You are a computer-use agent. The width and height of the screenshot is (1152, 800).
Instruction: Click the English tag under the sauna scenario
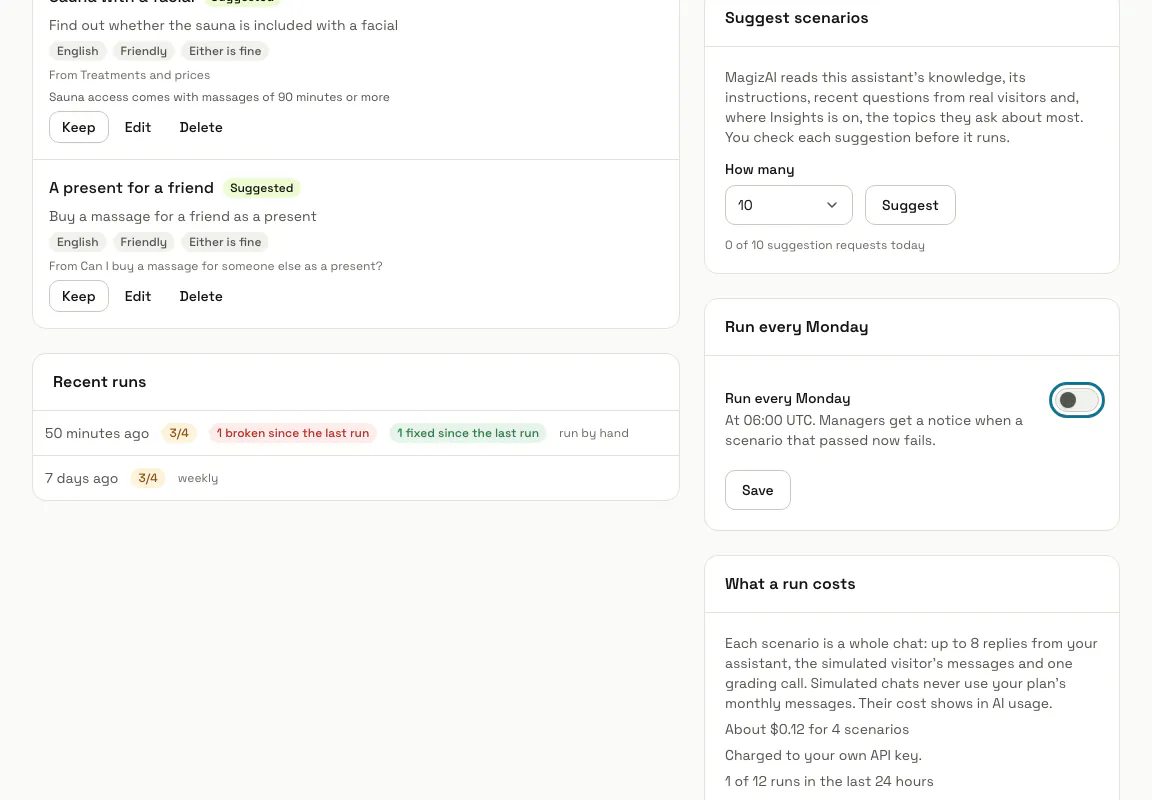click(78, 51)
